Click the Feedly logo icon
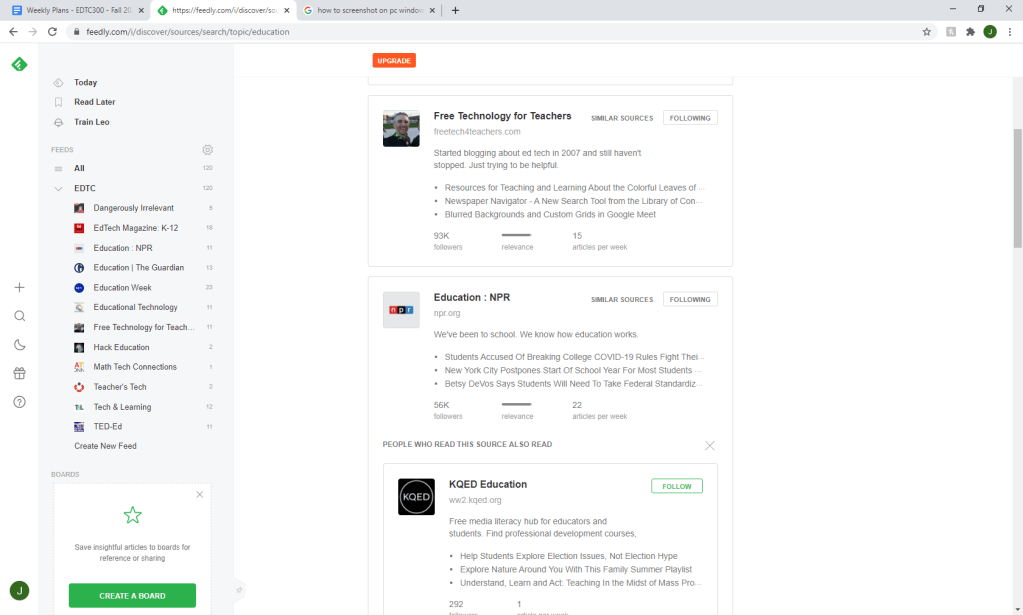The image size is (1023, 615). click(x=19, y=65)
